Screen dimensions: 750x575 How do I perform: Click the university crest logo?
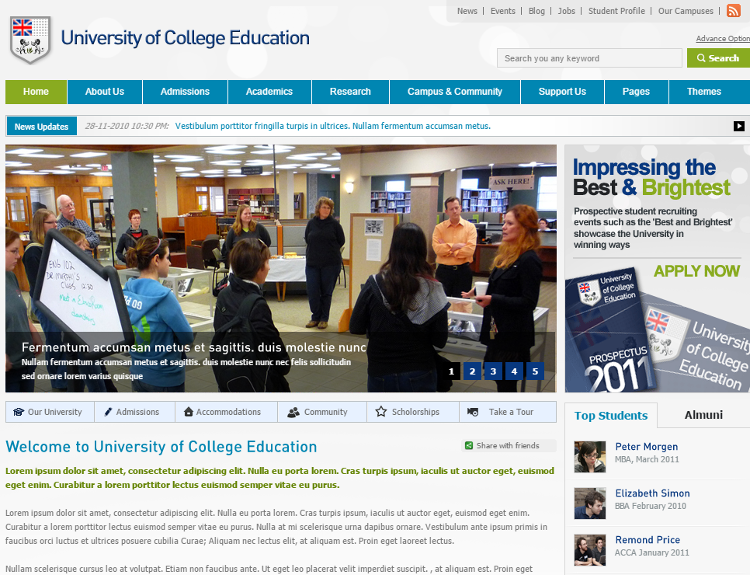pos(31,40)
